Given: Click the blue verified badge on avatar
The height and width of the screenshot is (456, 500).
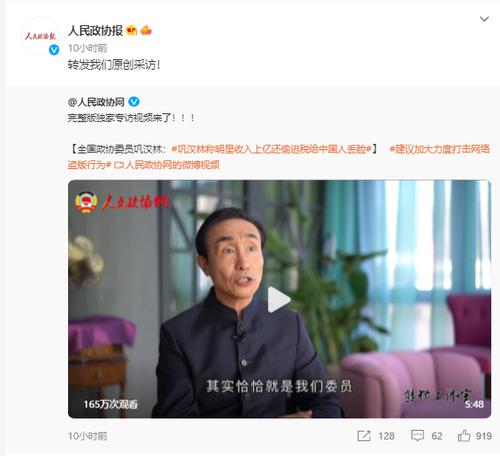Looking at the screenshot, I should [x=54, y=50].
